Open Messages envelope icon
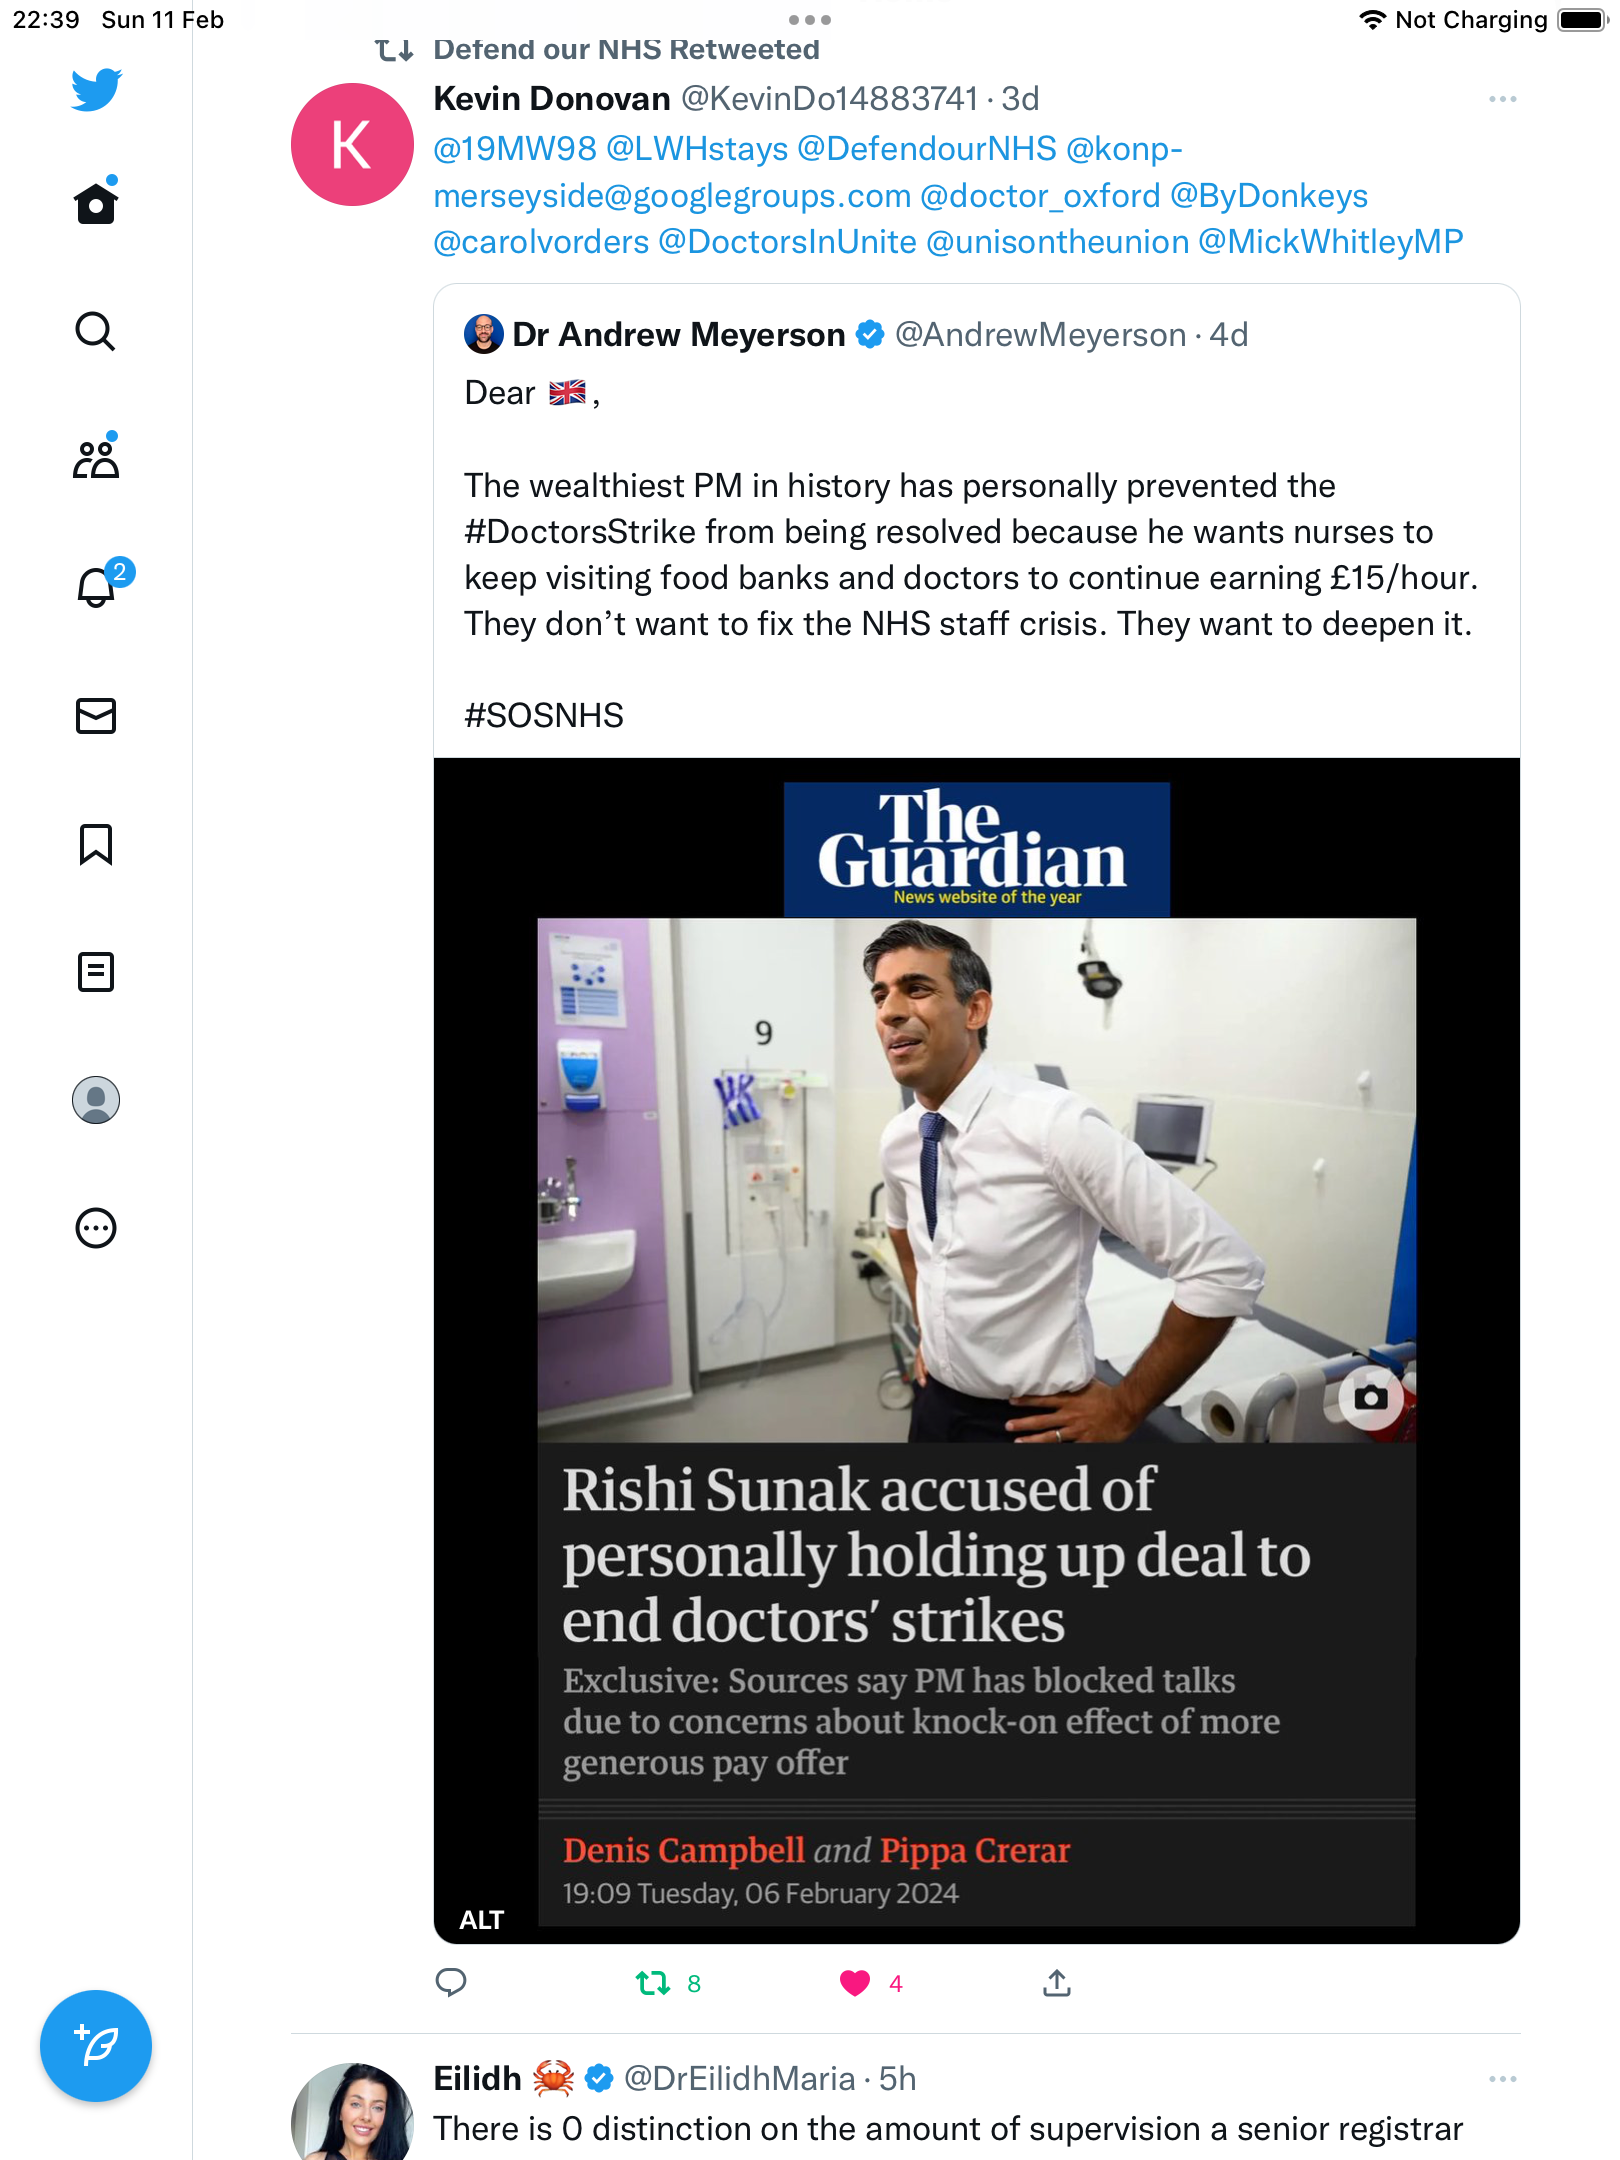Screen dimensions: 1620x2160 point(96,716)
